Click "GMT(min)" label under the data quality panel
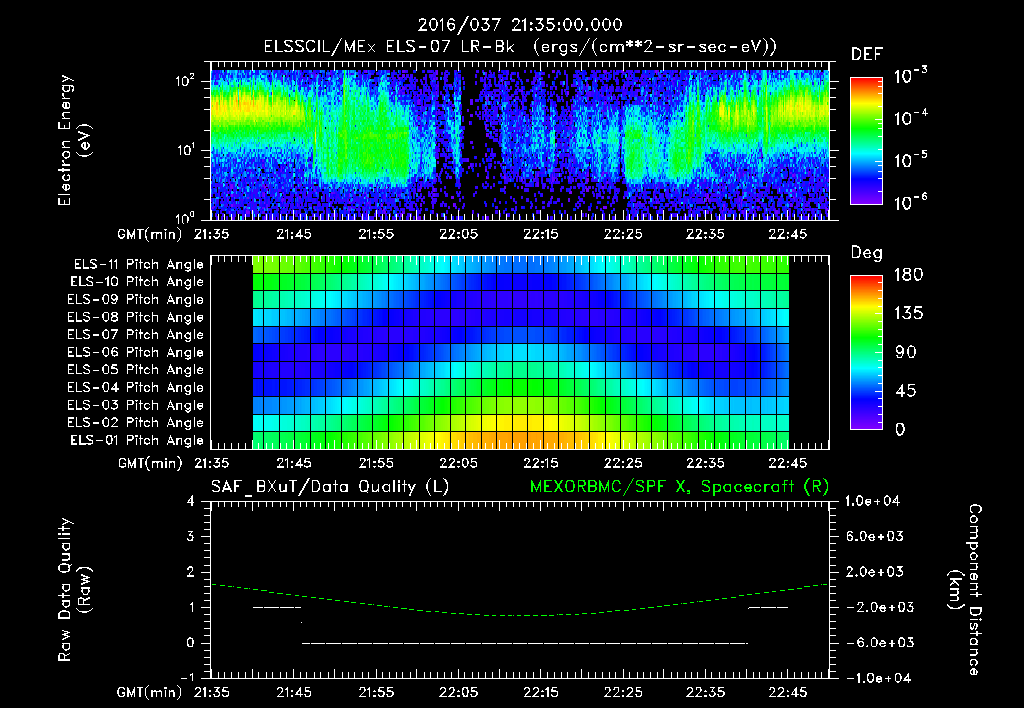This screenshot has width=1024, height=708. [150, 692]
